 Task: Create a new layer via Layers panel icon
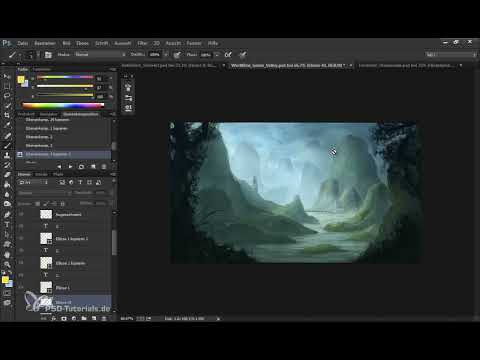94,319
